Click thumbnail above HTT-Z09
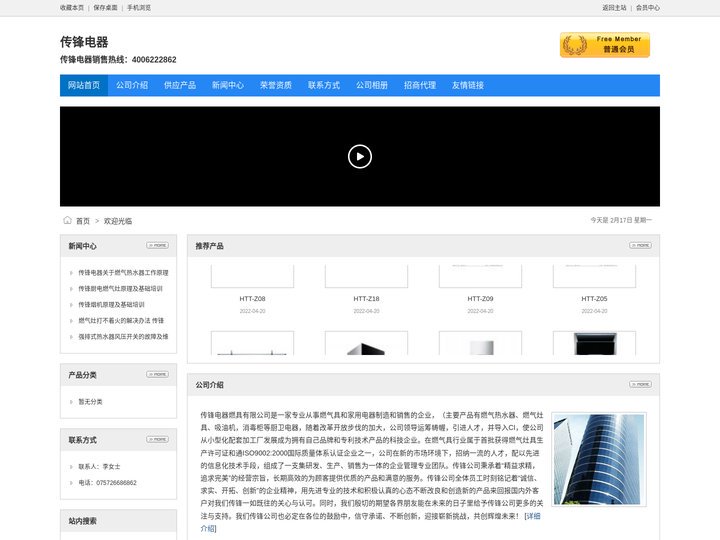 click(x=480, y=276)
